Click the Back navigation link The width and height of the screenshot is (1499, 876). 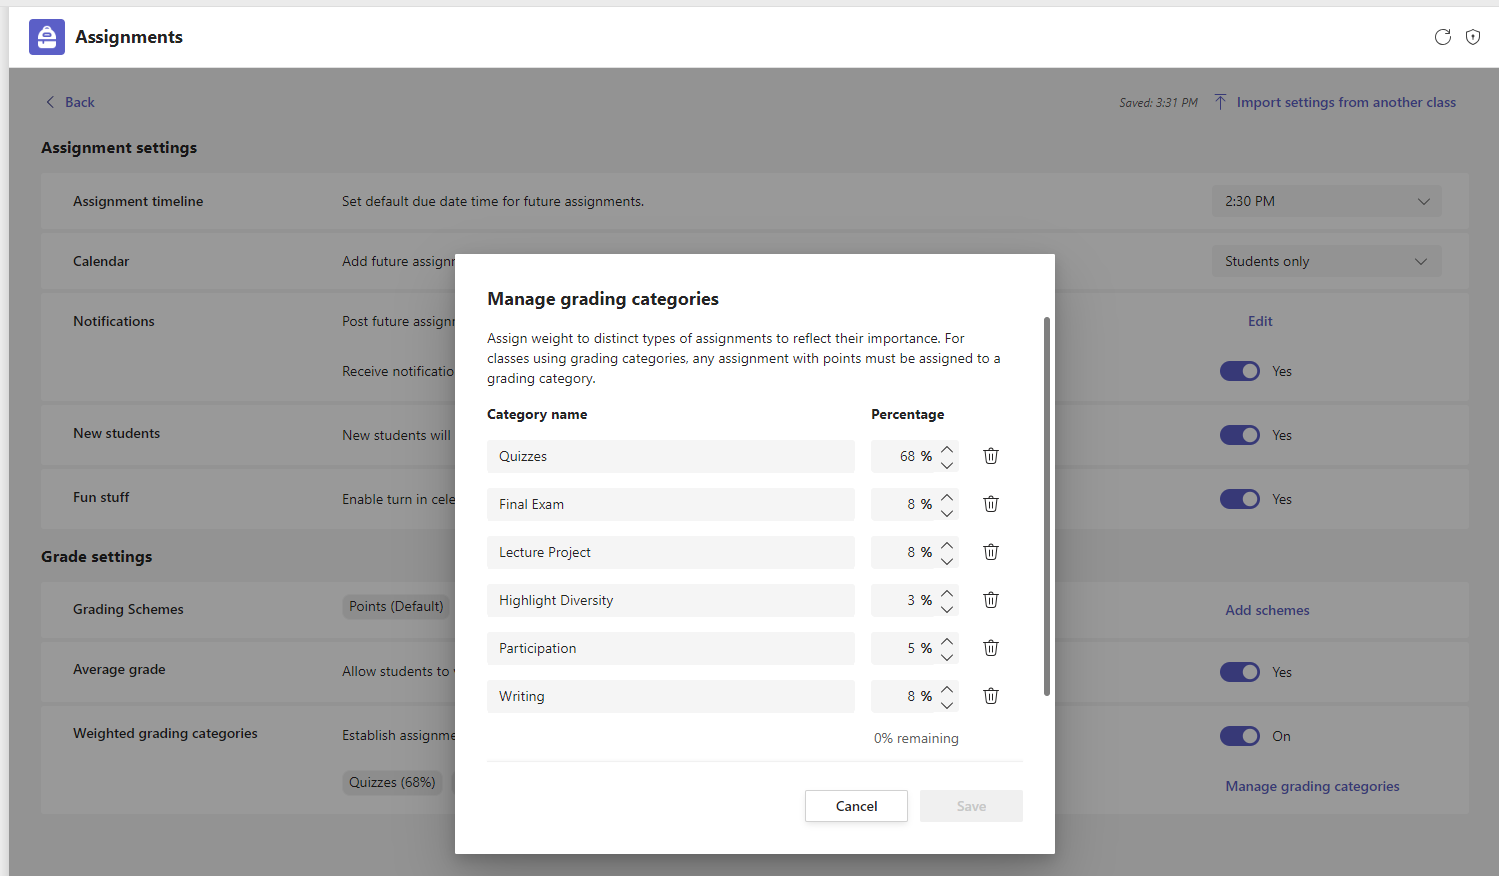click(68, 101)
